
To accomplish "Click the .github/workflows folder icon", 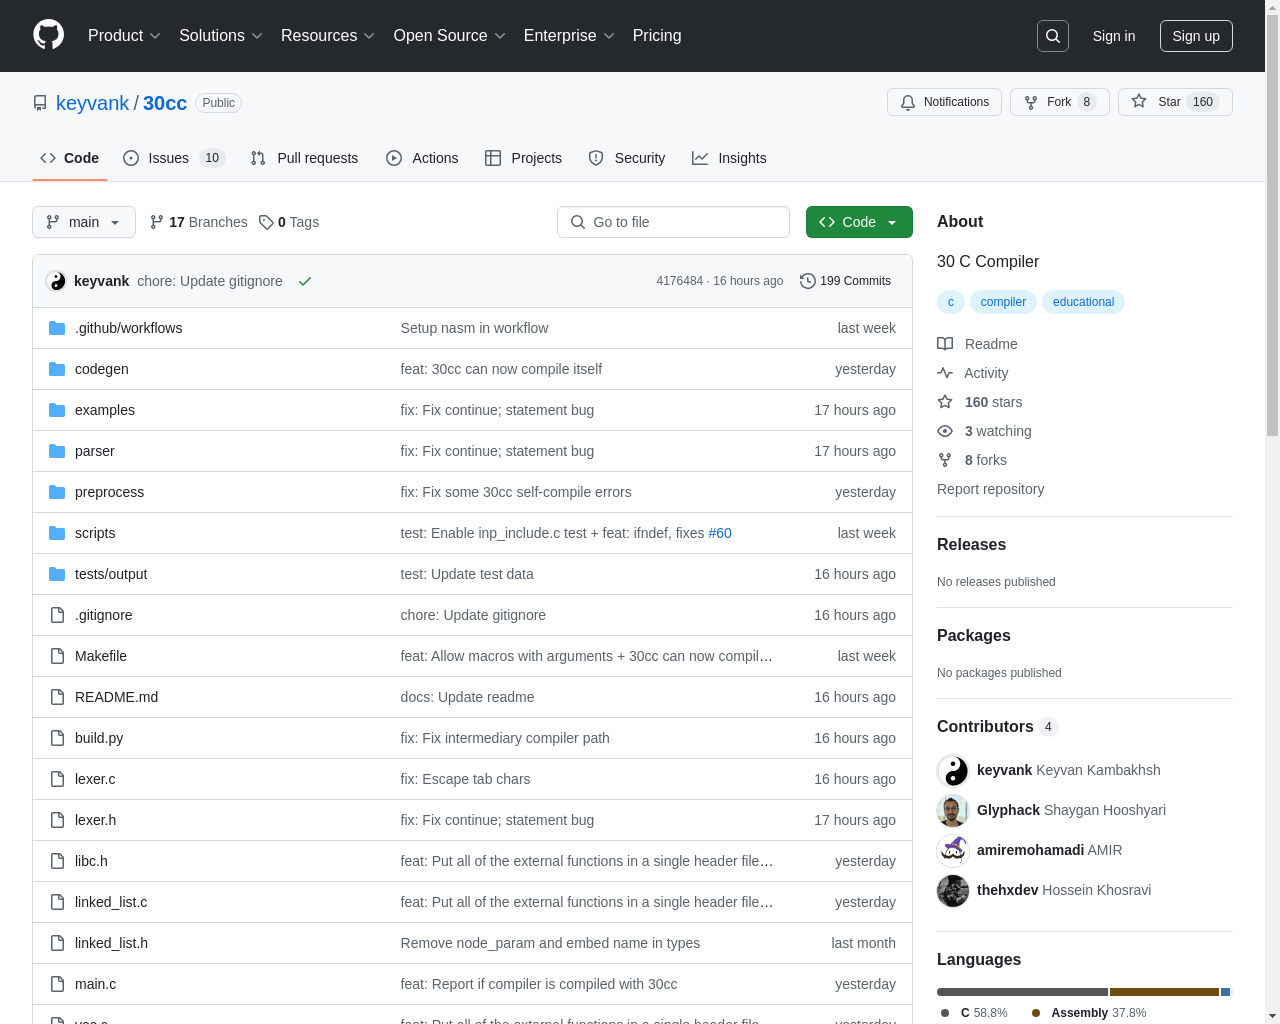I will tap(57, 328).
